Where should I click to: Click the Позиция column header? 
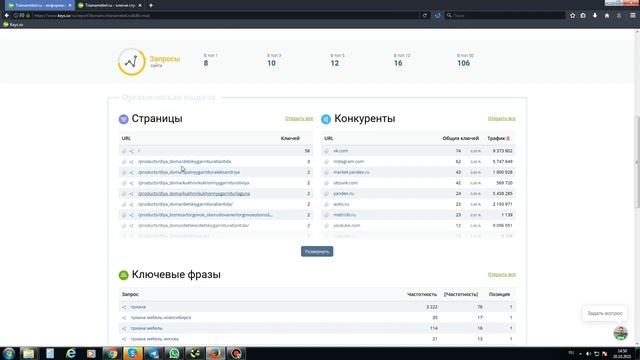click(x=499, y=294)
